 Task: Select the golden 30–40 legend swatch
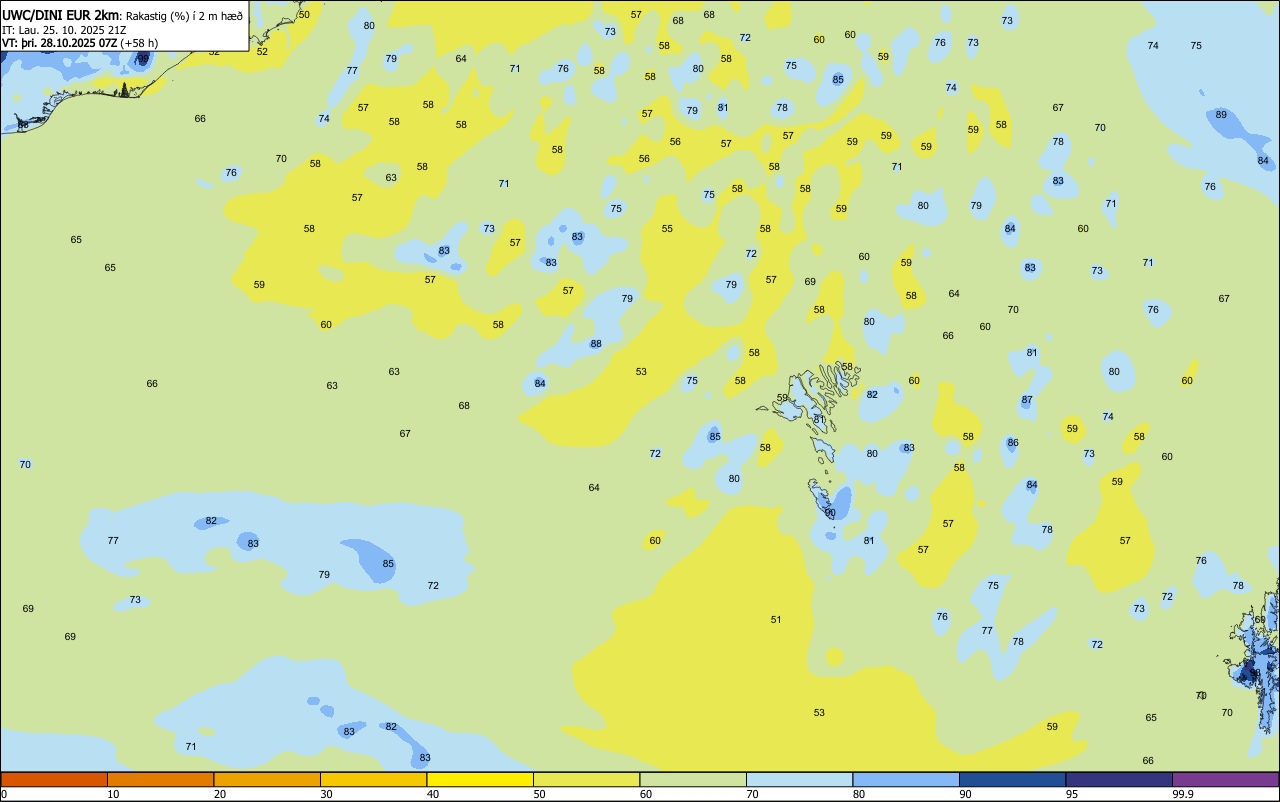point(373,779)
